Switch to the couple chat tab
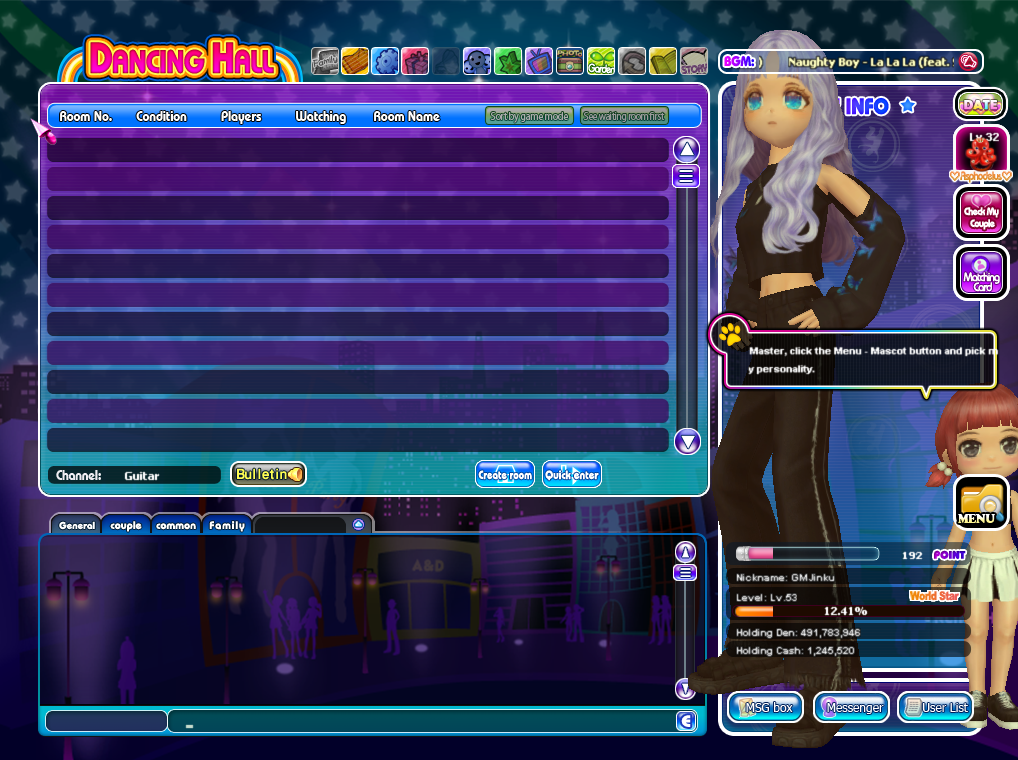1018x760 pixels. coord(126,525)
